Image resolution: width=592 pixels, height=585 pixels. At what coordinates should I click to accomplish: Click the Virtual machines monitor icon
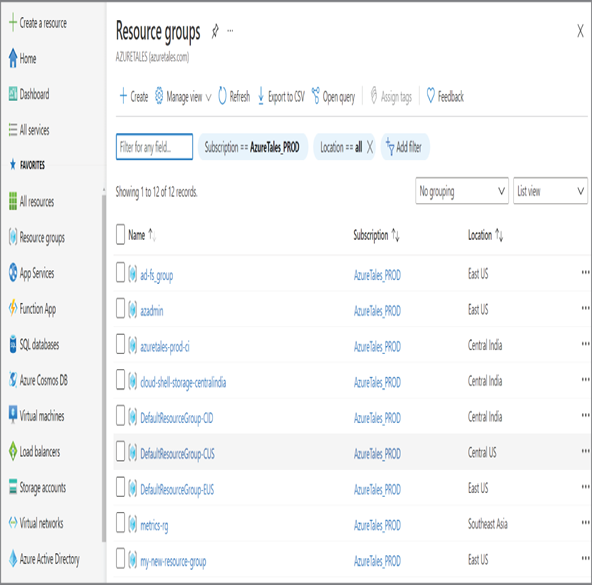[x=13, y=415]
